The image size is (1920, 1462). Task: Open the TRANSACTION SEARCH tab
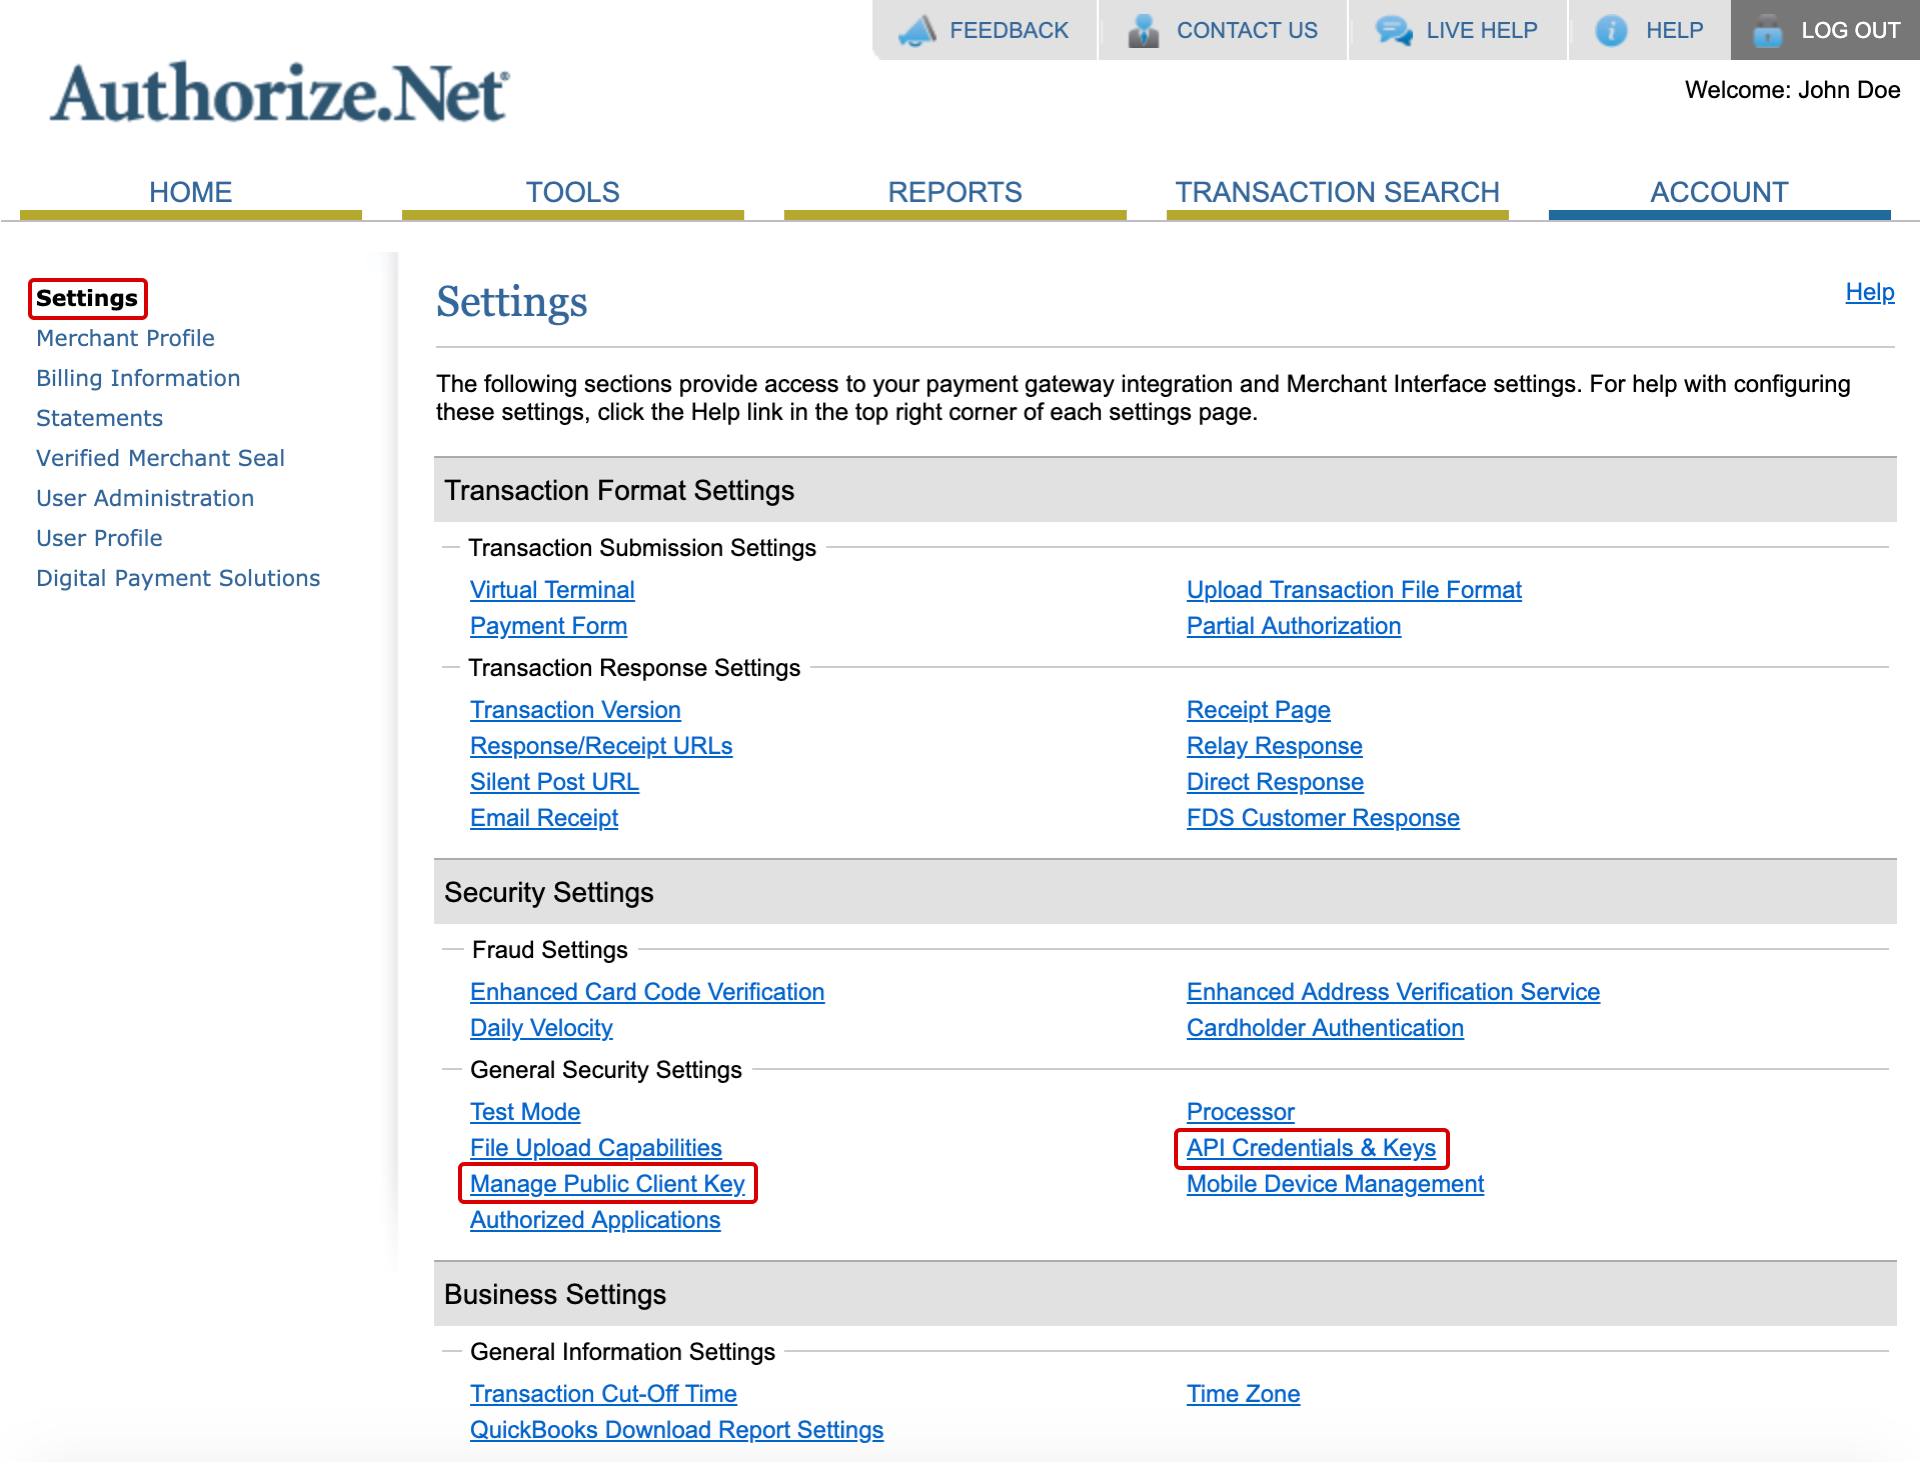[x=1338, y=191]
